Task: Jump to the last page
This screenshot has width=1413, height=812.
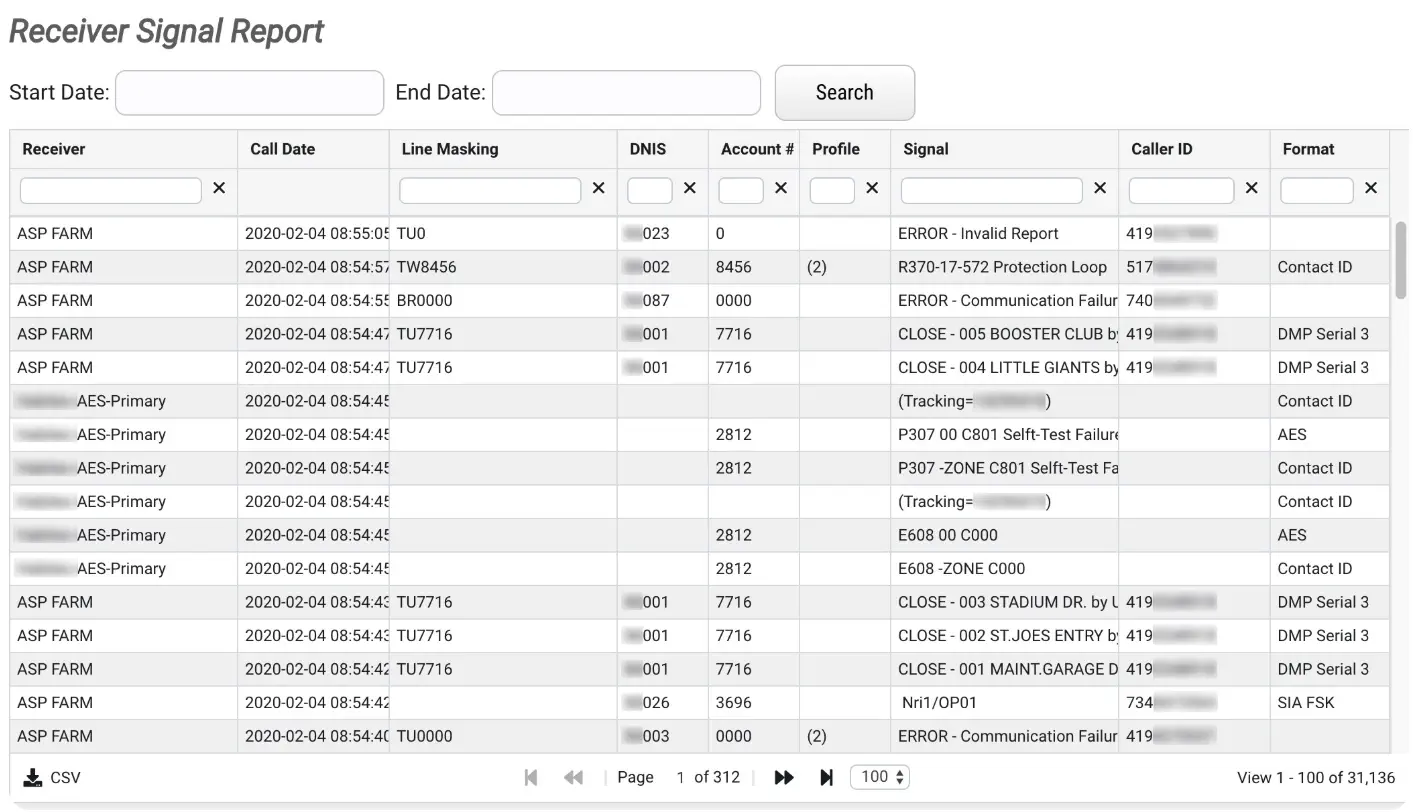Action: [826, 778]
